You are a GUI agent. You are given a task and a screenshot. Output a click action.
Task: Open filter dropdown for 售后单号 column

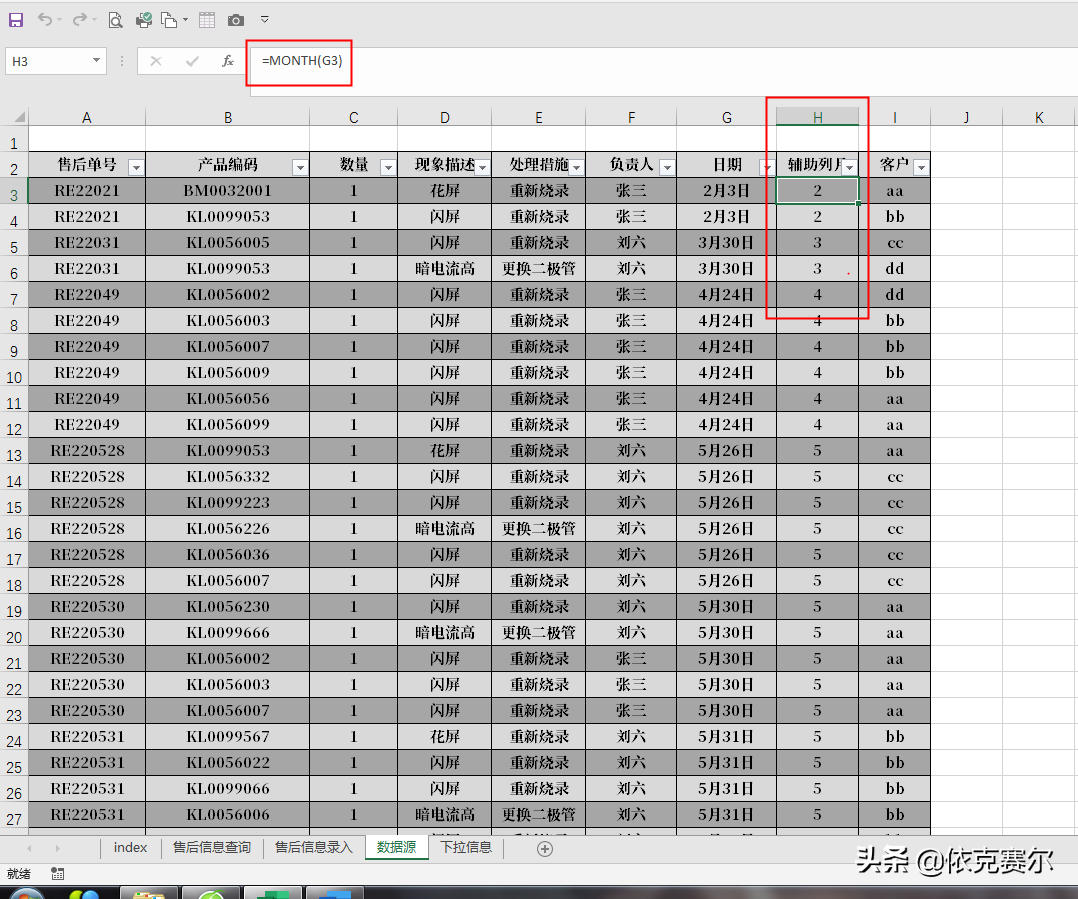[x=136, y=167]
